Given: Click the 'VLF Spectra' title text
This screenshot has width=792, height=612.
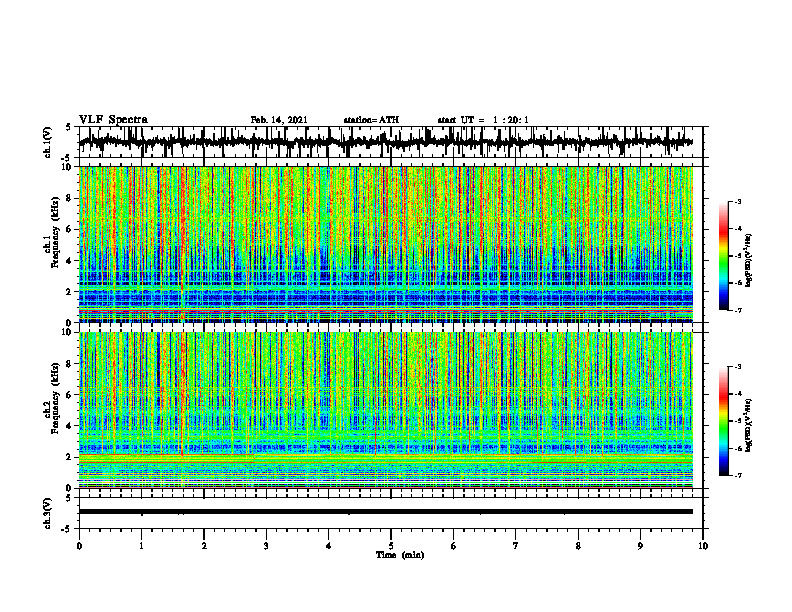Looking at the screenshot, I should pos(113,120).
